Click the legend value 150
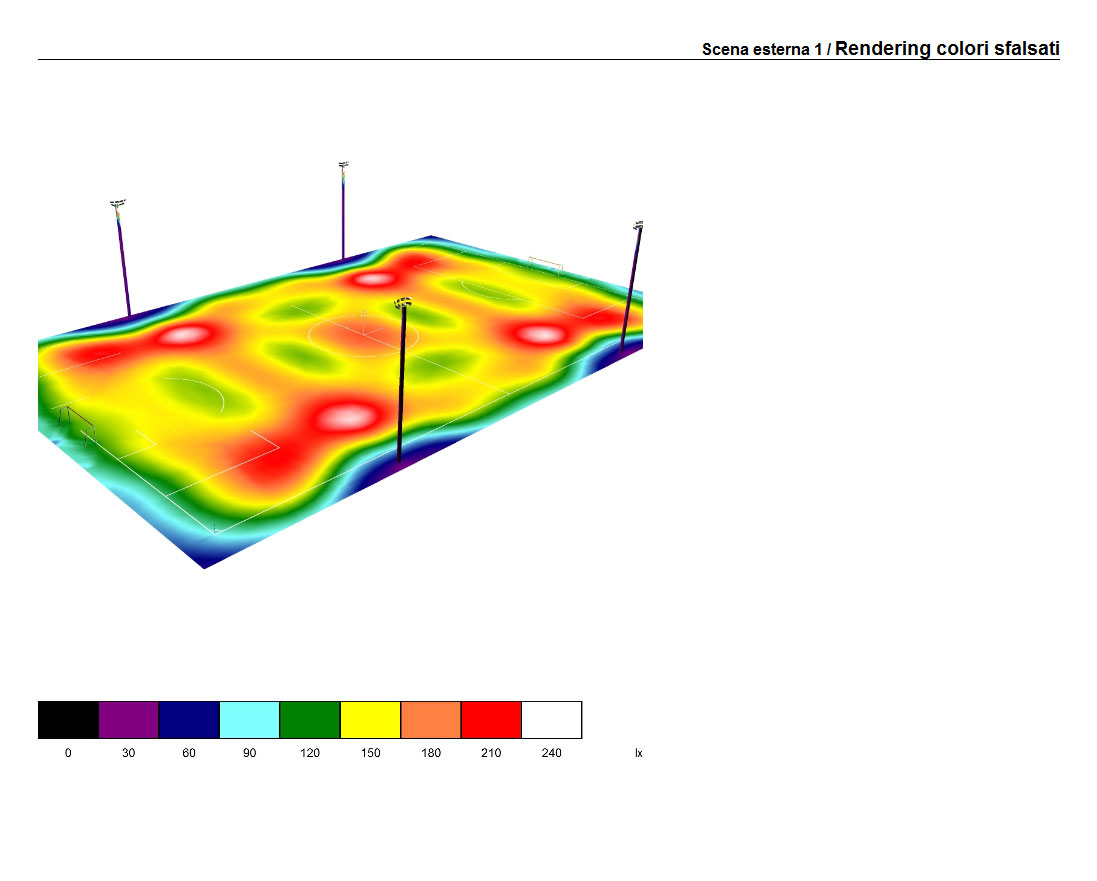Screen dimensions: 1097x881 pos(371,753)
